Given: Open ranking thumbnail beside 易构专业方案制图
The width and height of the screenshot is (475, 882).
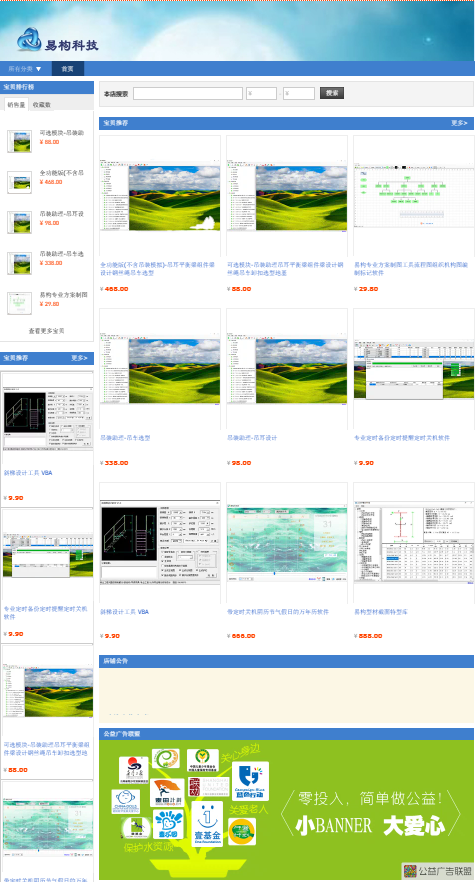Looking at the screenshot, I should (x=19, y=303).
